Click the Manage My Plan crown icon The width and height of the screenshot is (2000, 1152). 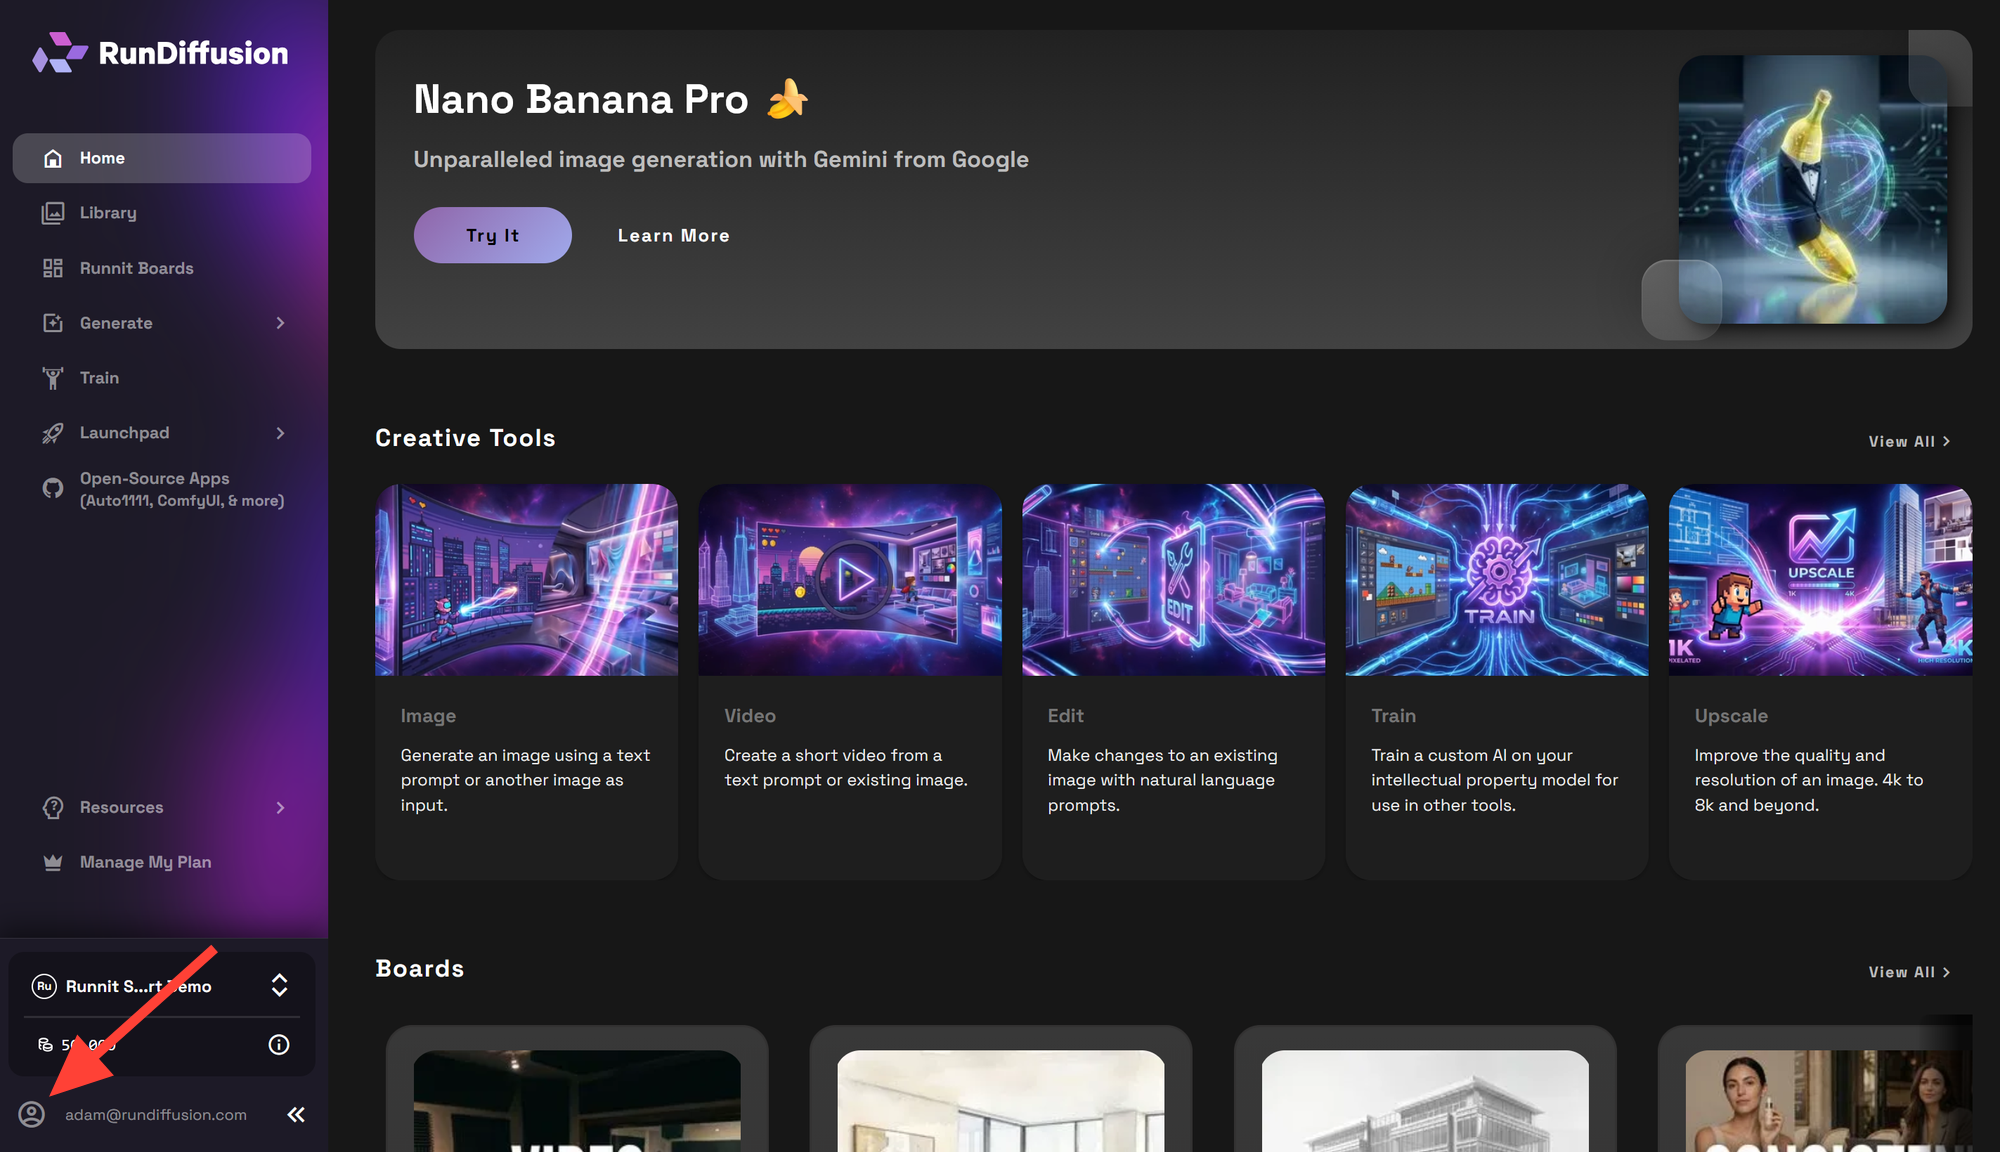pos(53,862)
